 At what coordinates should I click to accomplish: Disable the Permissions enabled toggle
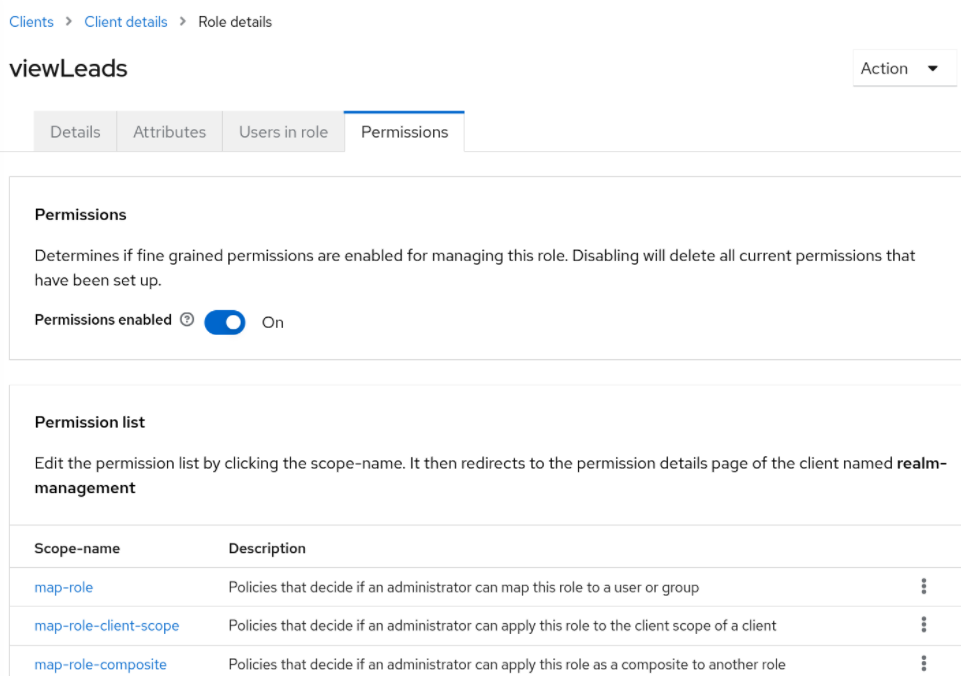224,322
